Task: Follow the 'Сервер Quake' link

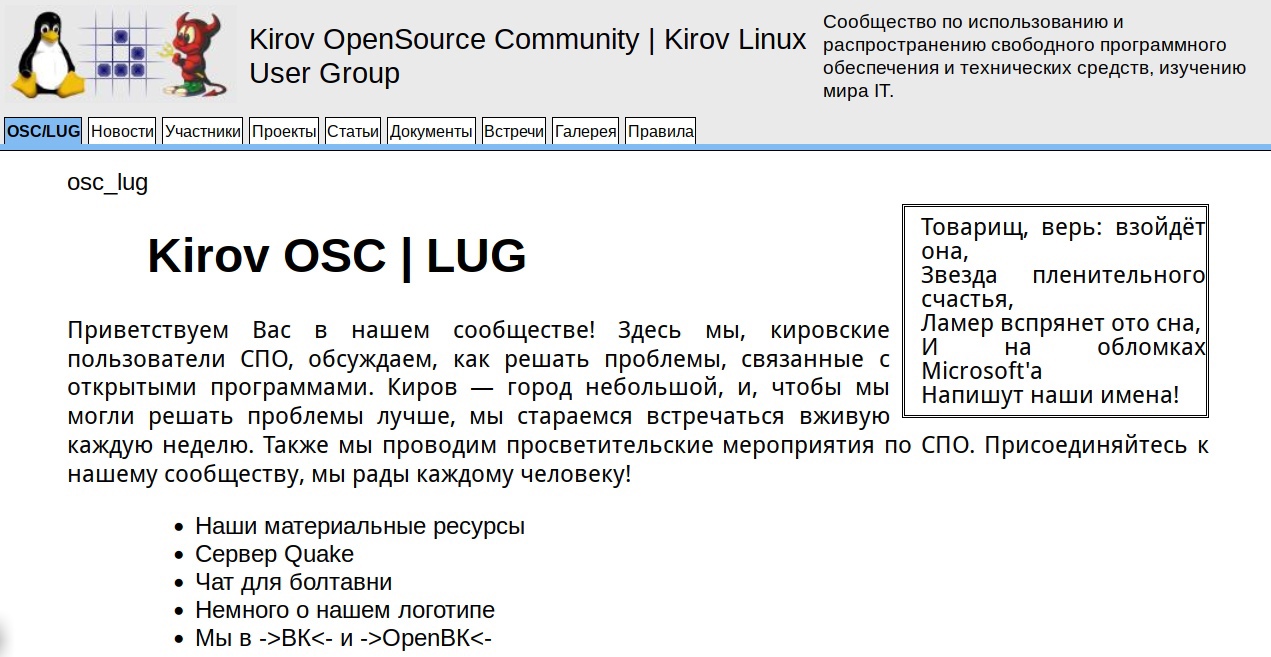Action: 274,554
